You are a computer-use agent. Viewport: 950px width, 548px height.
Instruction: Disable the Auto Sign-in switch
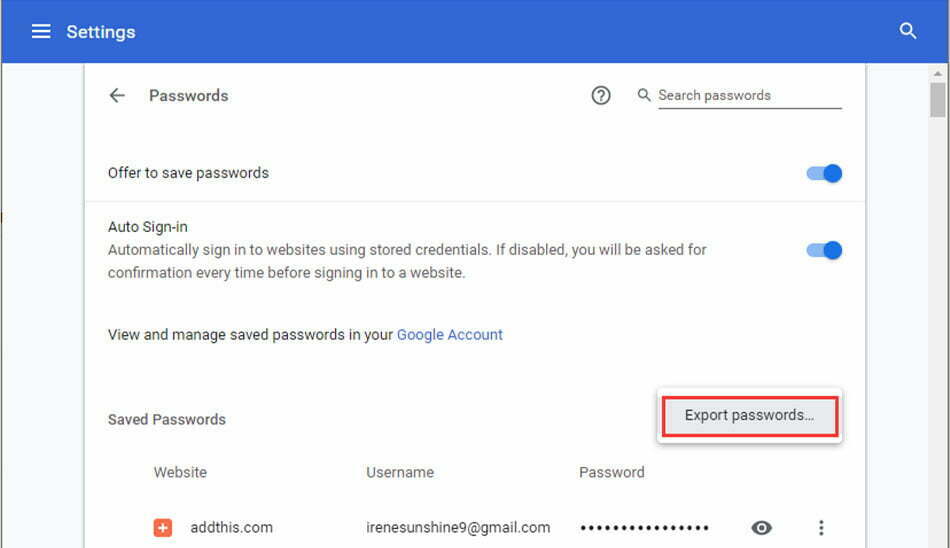point(824,250)
